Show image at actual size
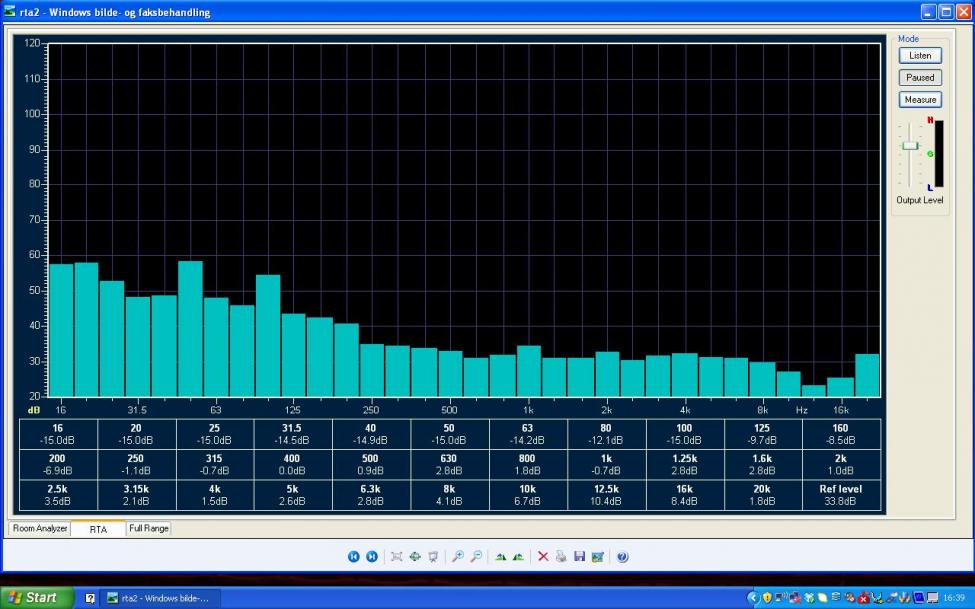The width and height of the screenshot is (975, 609). [415, 557]
